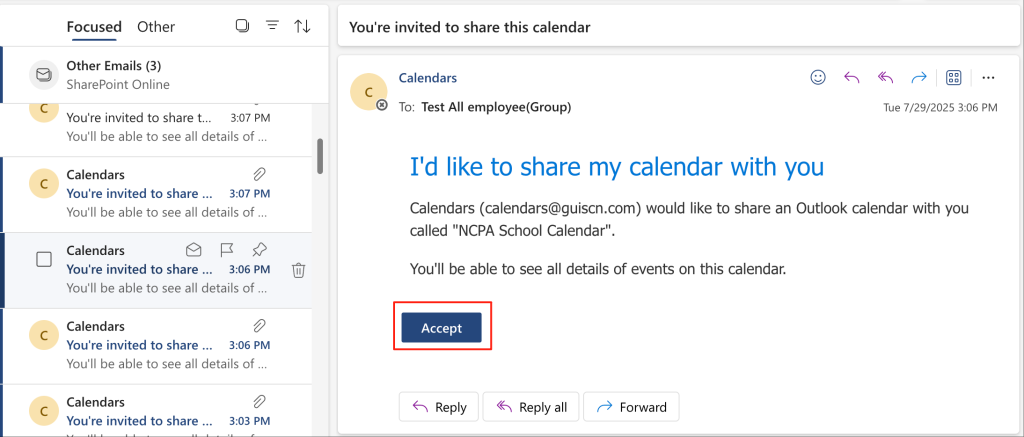Click the message list scrollbar thumb
The width and height of the screenshot is (1024, 437).
click(x=320, y=156)
